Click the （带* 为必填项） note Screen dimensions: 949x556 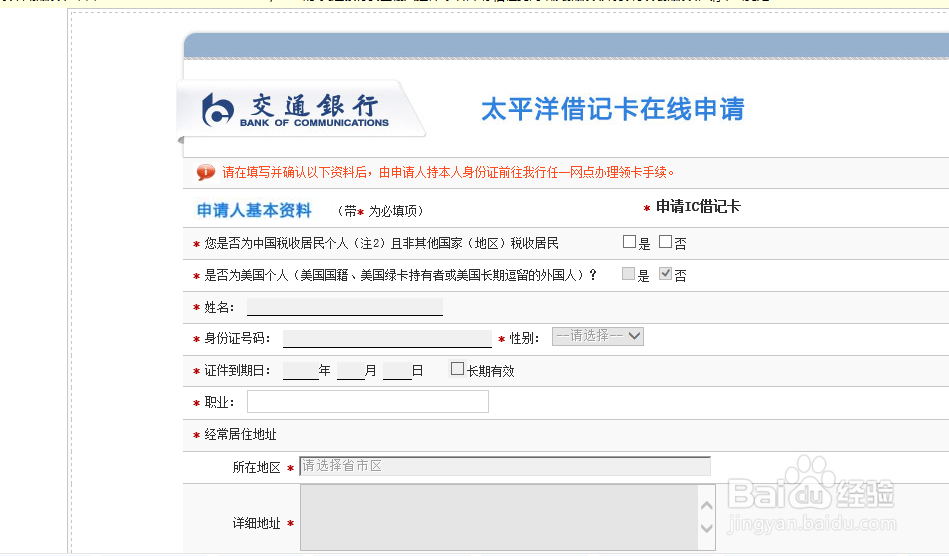coord(379,211)
